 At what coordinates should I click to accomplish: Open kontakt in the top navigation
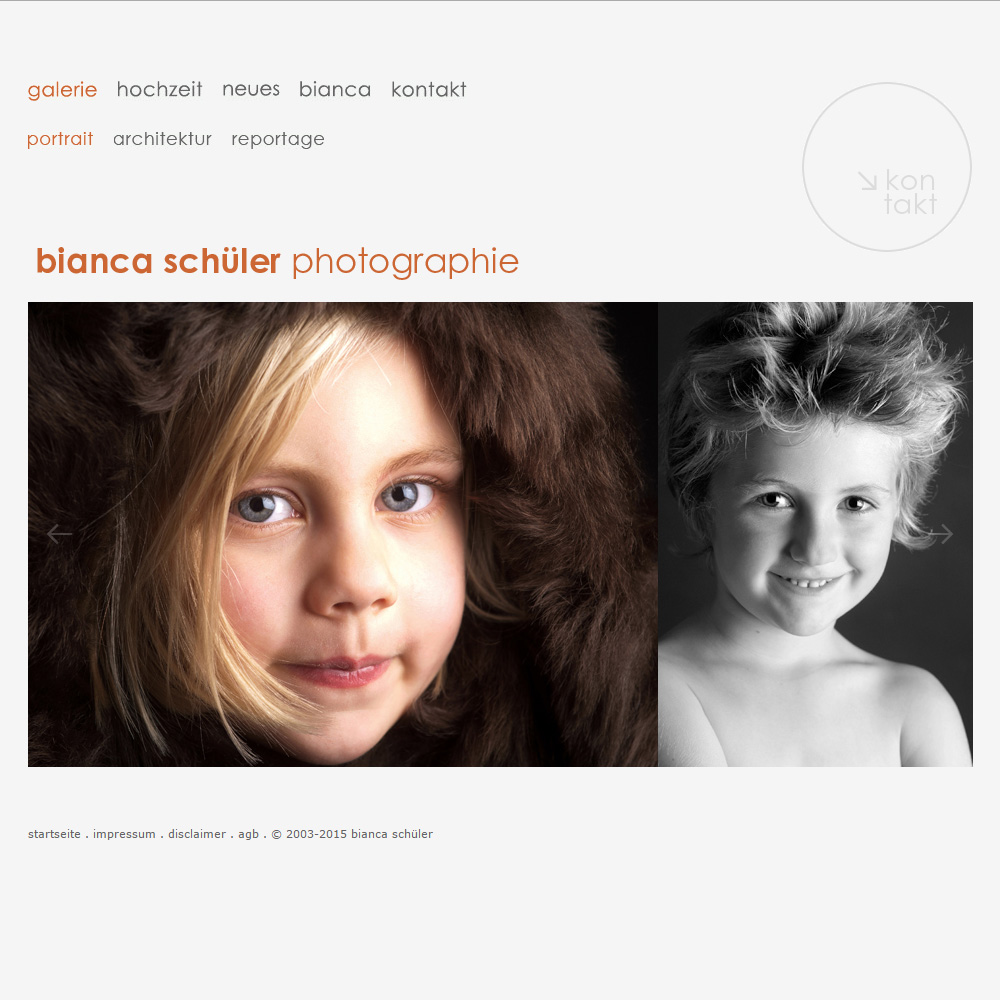pyautogui.click(x=429, y=89)
